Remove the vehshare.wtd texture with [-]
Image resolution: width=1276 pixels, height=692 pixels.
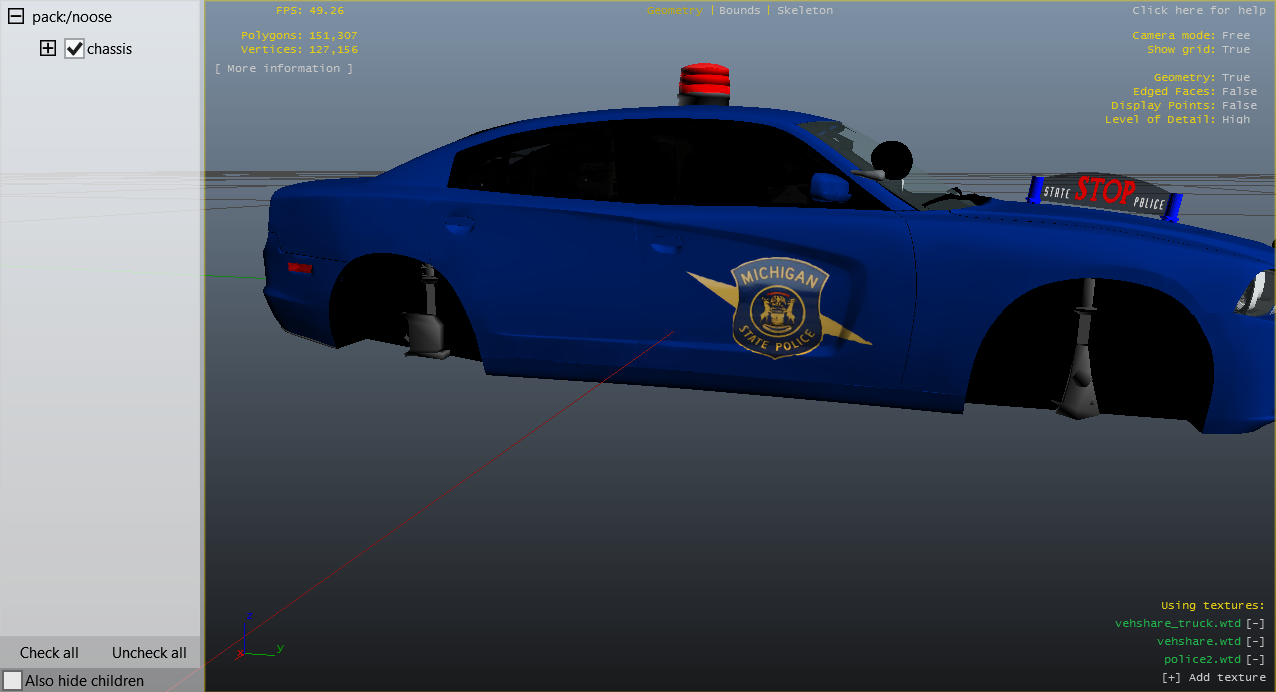pyautogui.click(x=1255, y=641)
